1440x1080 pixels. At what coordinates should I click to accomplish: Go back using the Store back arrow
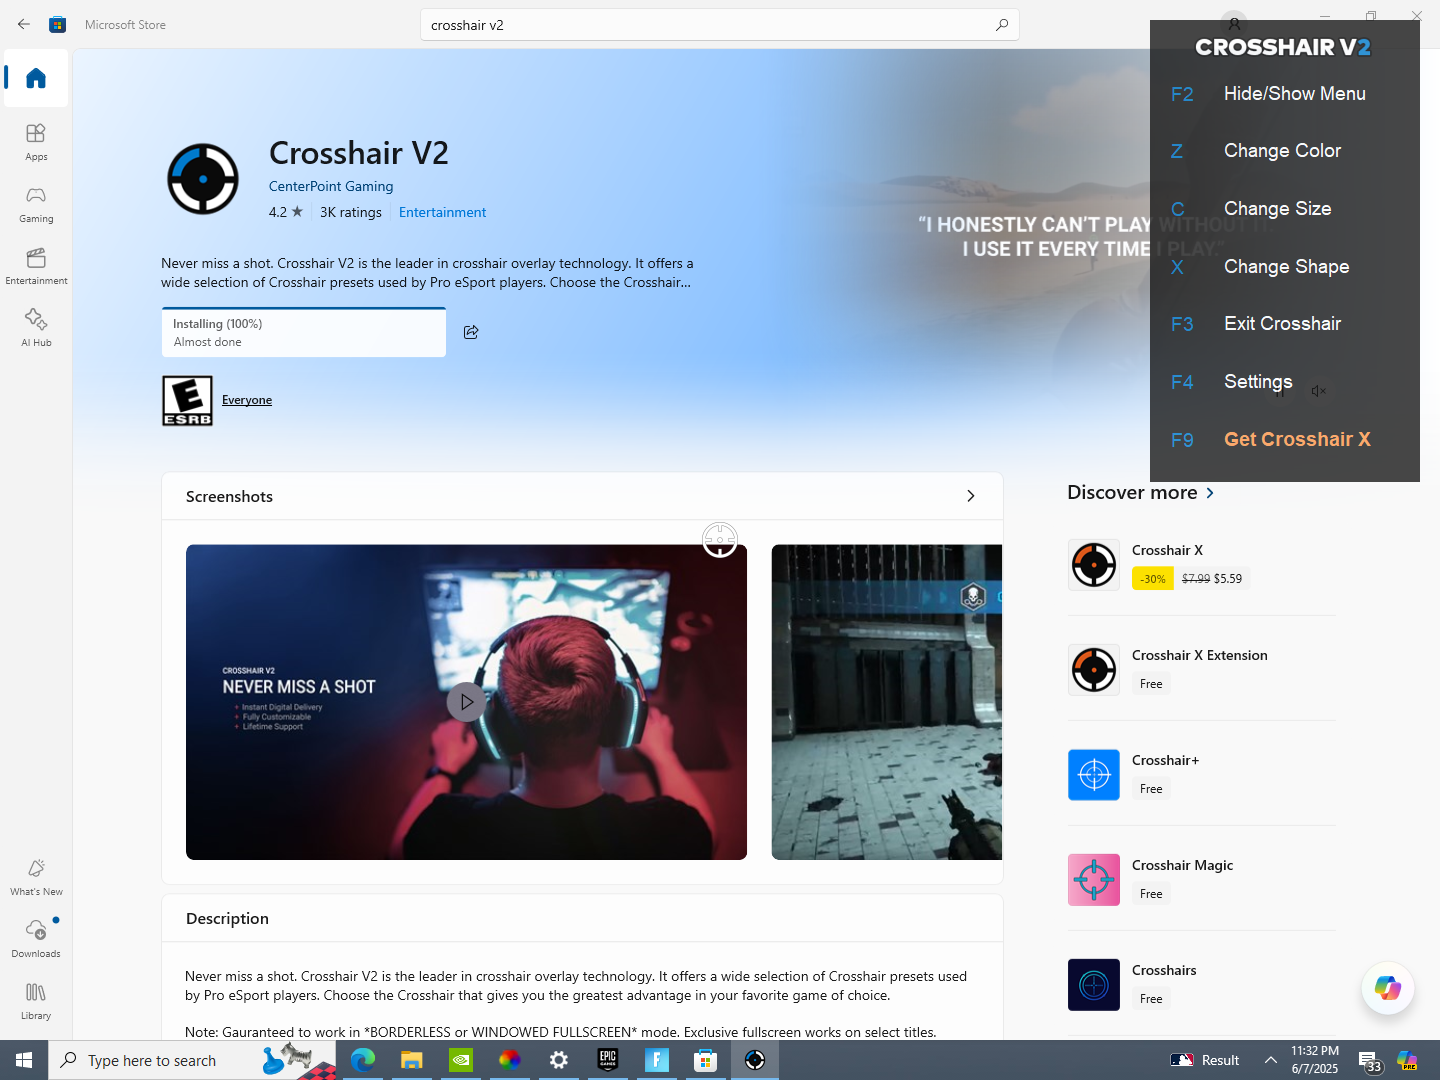[x=24, y=24]
